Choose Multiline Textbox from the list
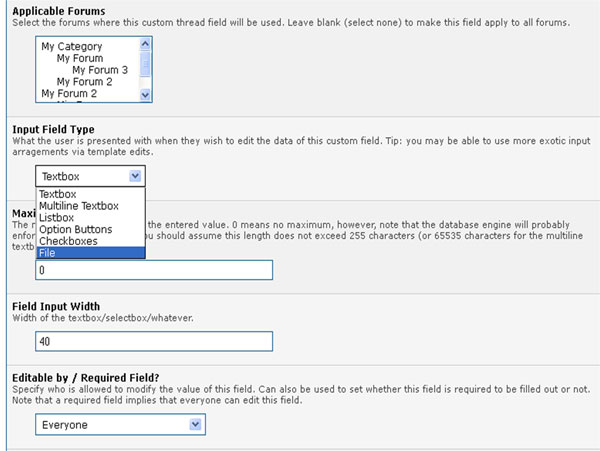The width and height of the screenshot is (600, 451). [79, 206]
